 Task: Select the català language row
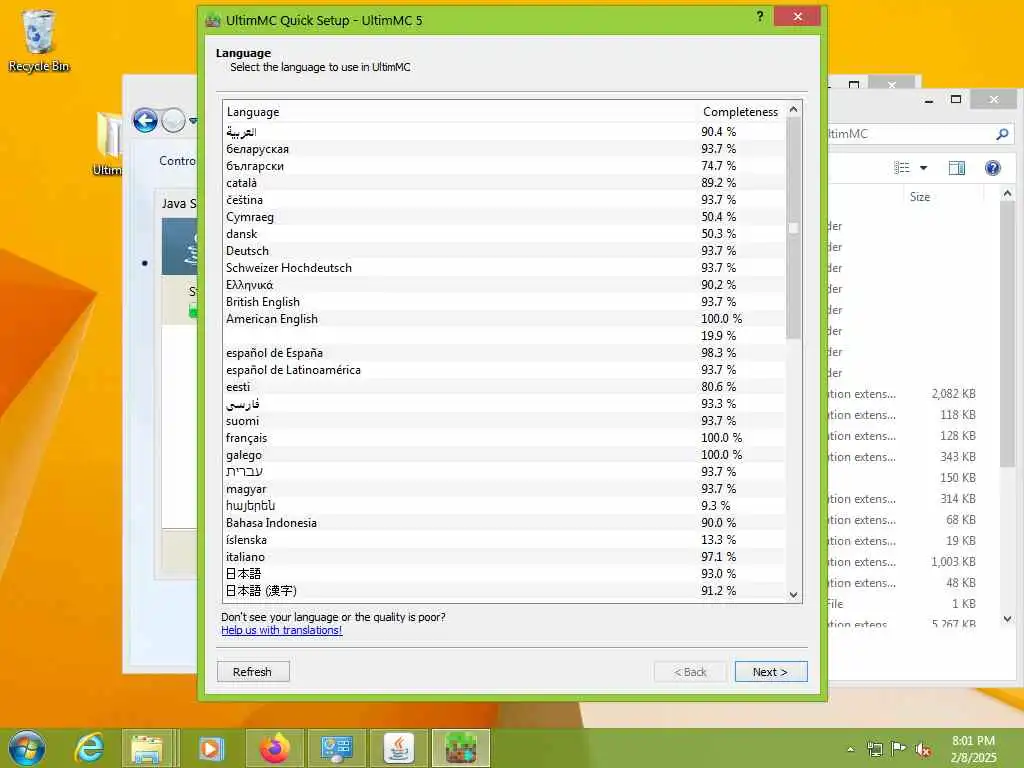504,183
